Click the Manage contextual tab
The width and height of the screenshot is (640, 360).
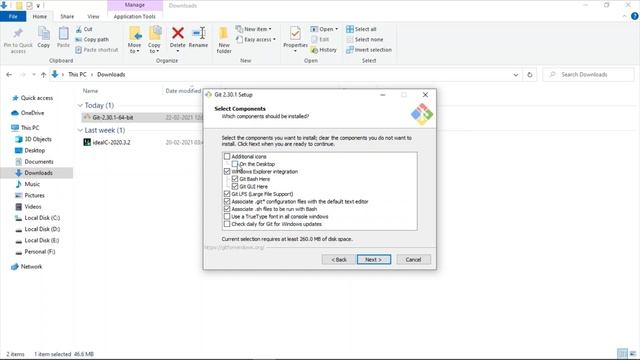135,5
